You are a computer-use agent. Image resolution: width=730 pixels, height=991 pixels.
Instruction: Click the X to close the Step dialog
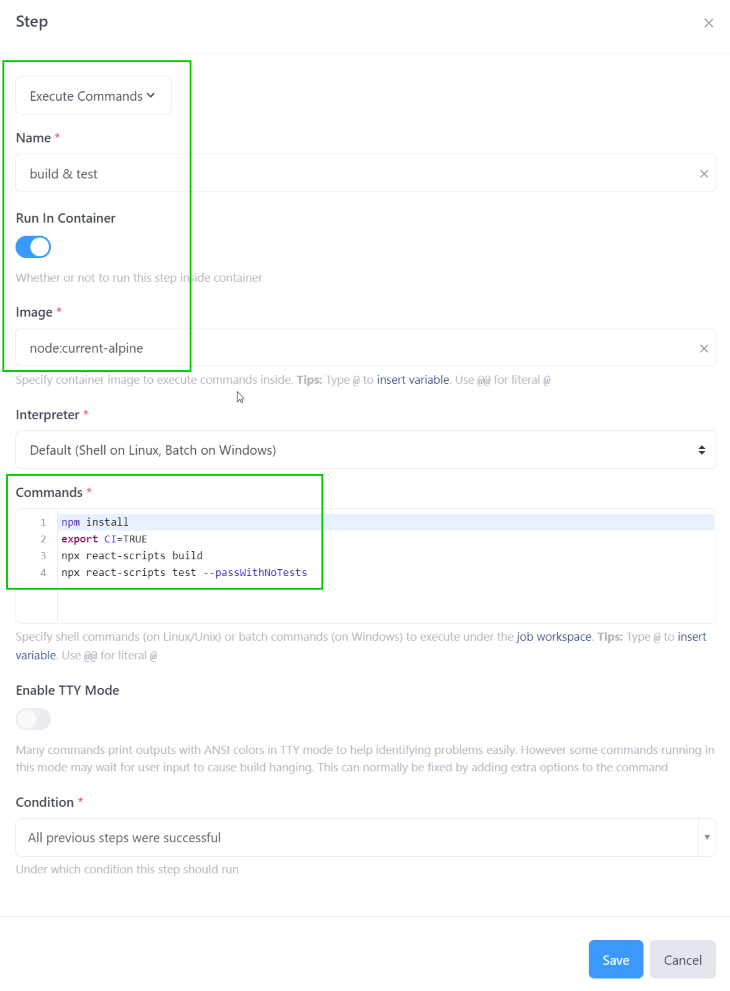click(709, 22)
